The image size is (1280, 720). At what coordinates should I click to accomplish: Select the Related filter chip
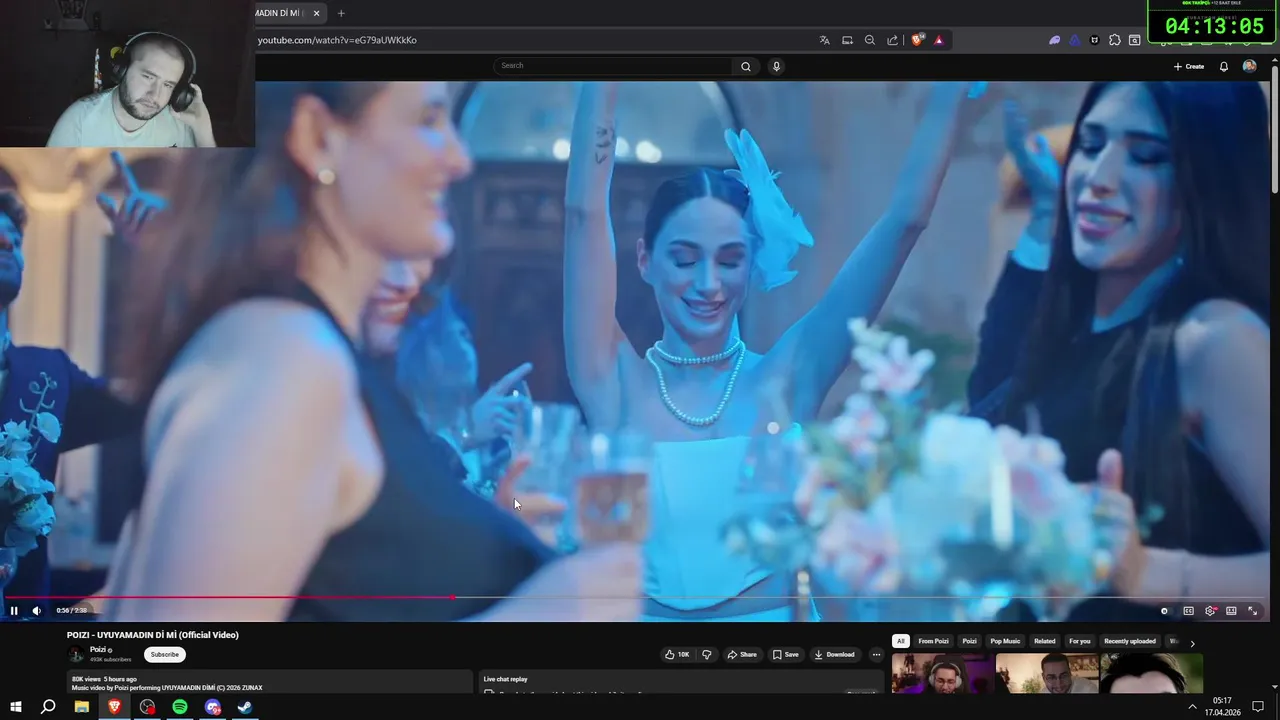click(1045, 641)
